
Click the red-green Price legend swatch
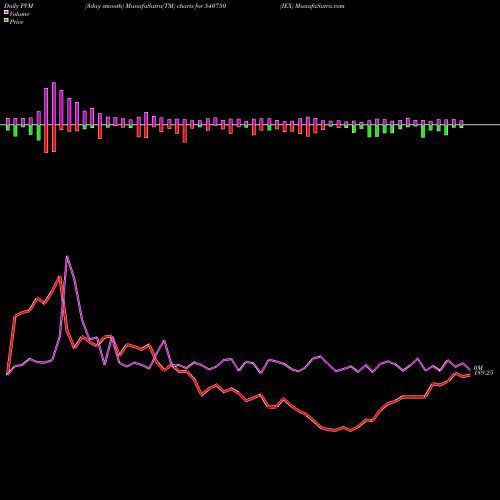coord(6,21)
